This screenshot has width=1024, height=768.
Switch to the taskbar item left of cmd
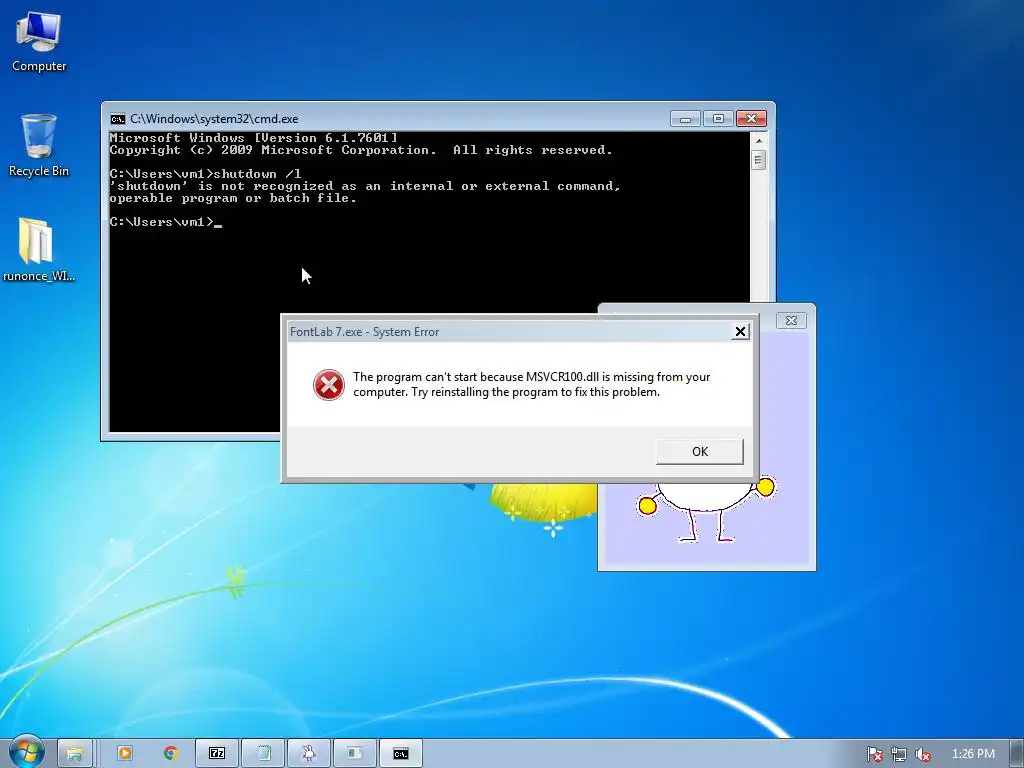pyautogui.click(x=355, y=753)
